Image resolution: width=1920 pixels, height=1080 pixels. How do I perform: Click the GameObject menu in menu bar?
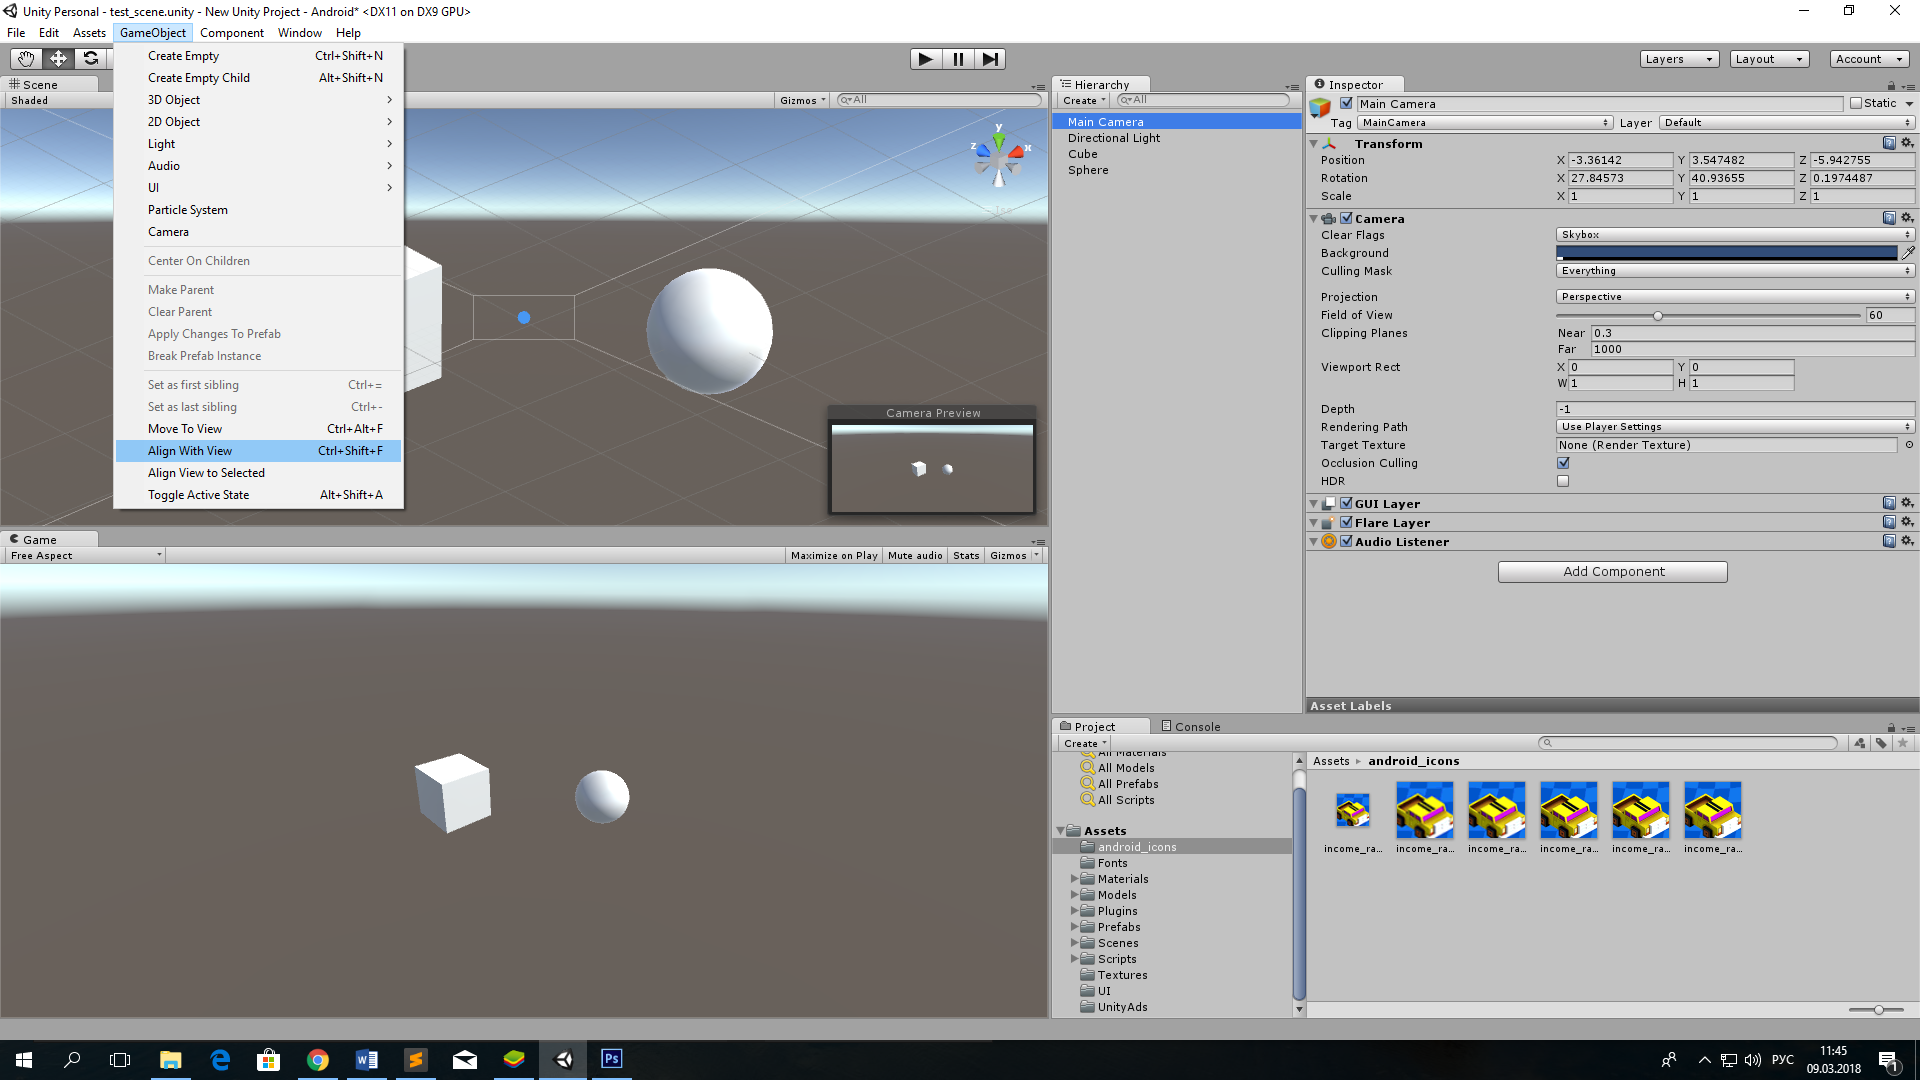tap(152, 32)
